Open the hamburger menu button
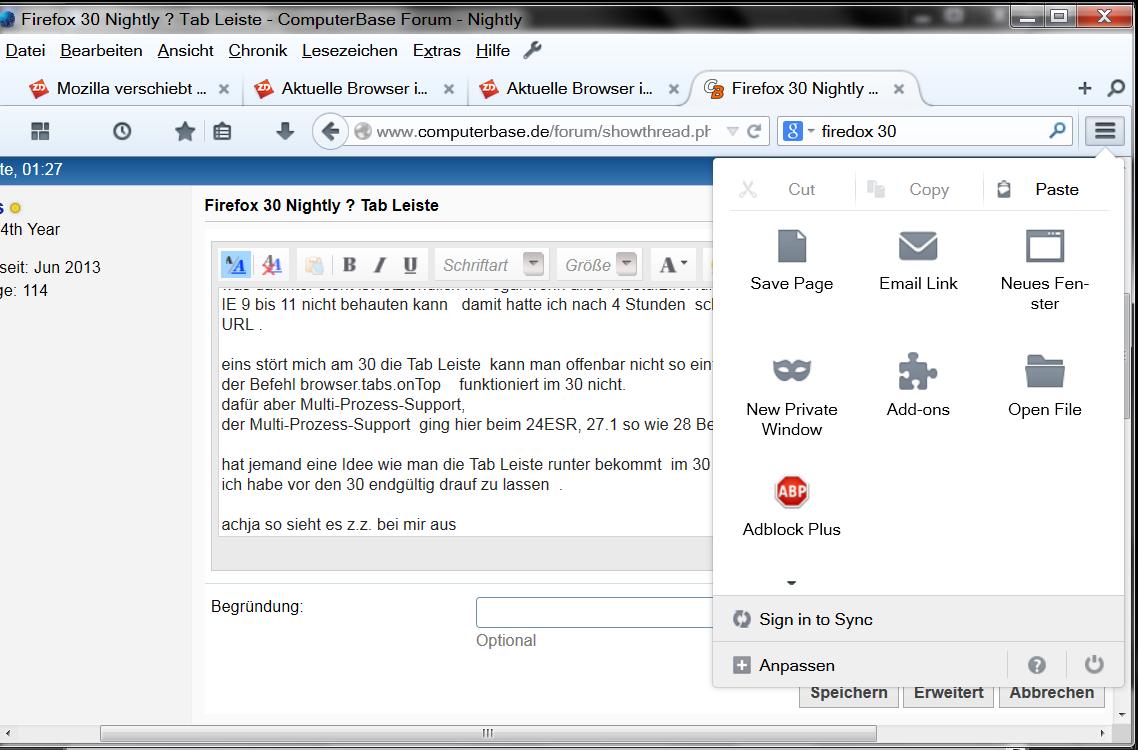Image resolution: width=1138 pixels, height=750 pixels. [1105, 131]
